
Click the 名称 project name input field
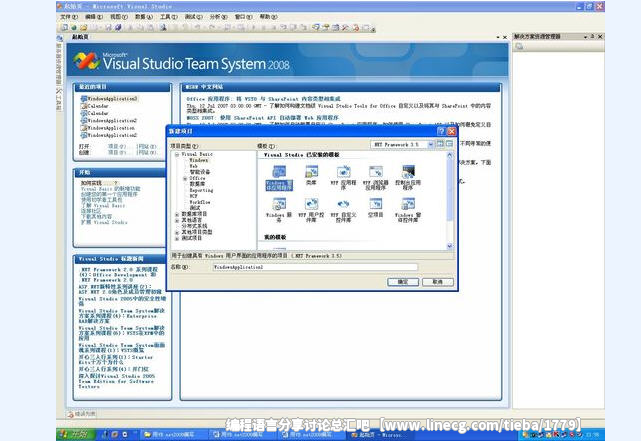click(315, 267)
